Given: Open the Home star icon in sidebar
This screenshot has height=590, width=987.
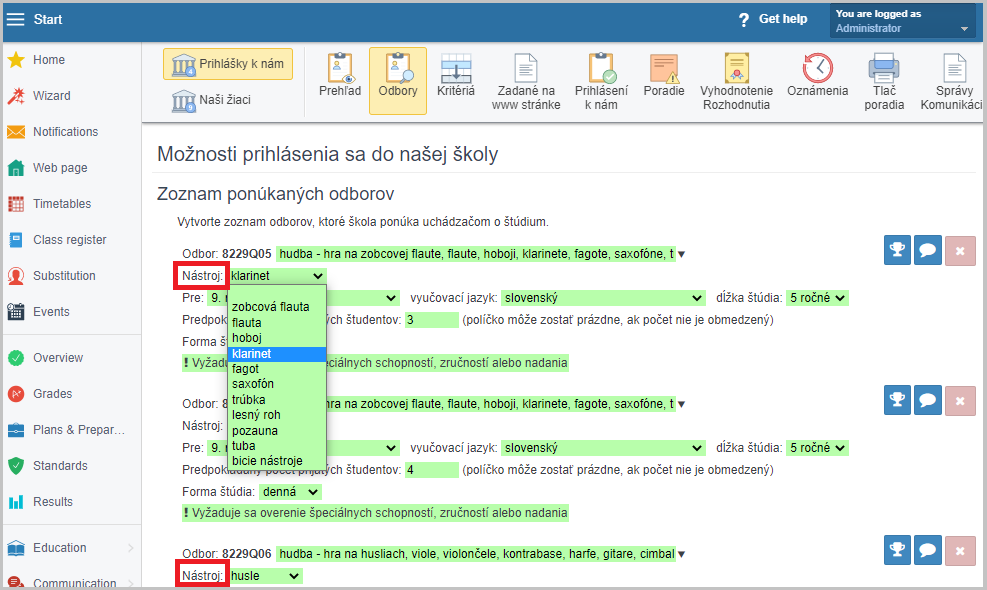Looking at the screenshot, I should click(x=16, y=60).
